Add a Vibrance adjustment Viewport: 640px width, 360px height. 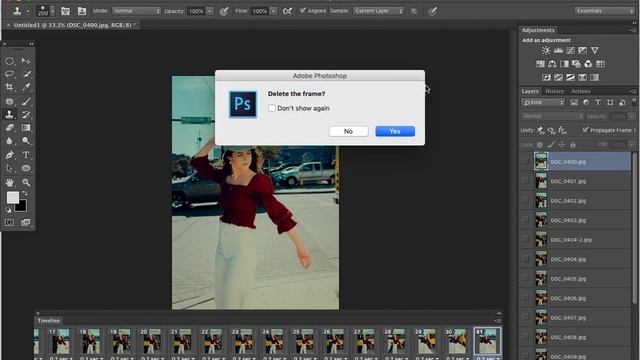pyautogui.click(x=595, y=51)
